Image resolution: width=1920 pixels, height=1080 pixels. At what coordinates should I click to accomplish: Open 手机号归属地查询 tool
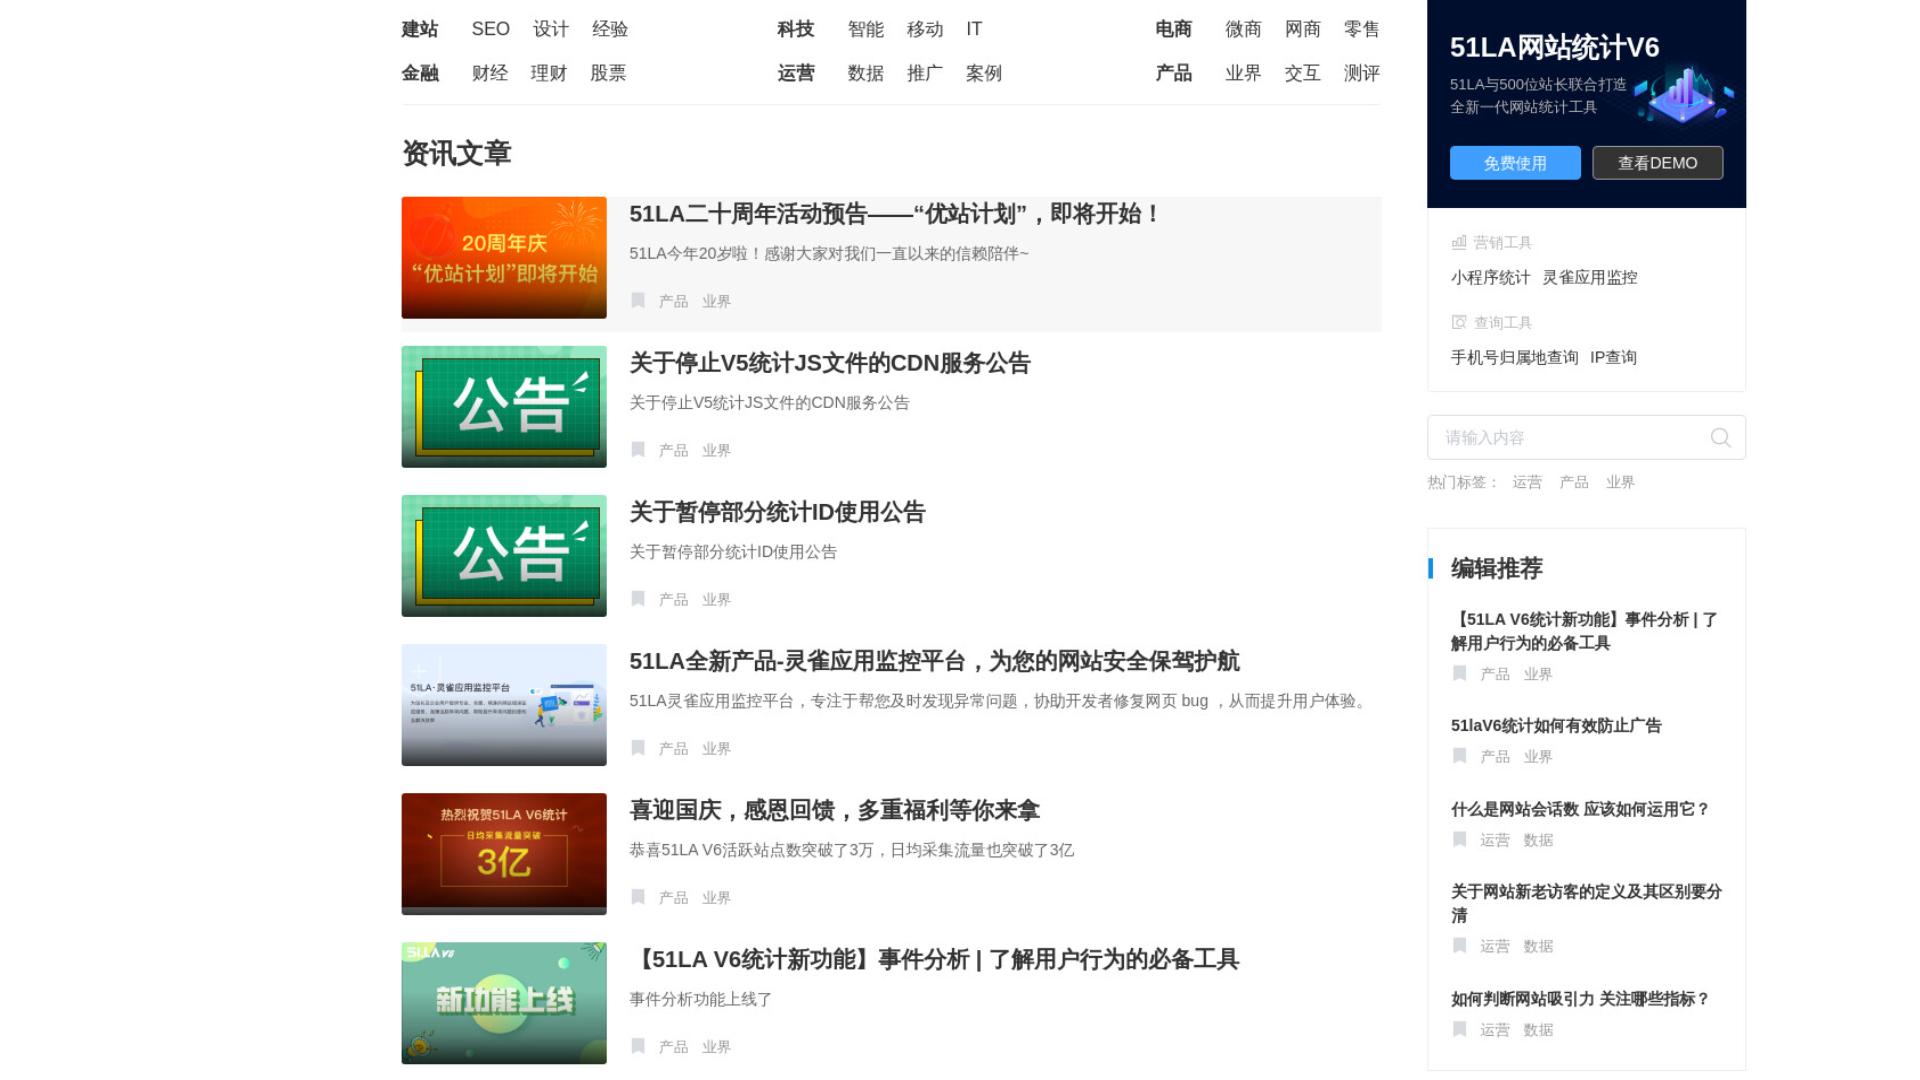(1514, 357)
